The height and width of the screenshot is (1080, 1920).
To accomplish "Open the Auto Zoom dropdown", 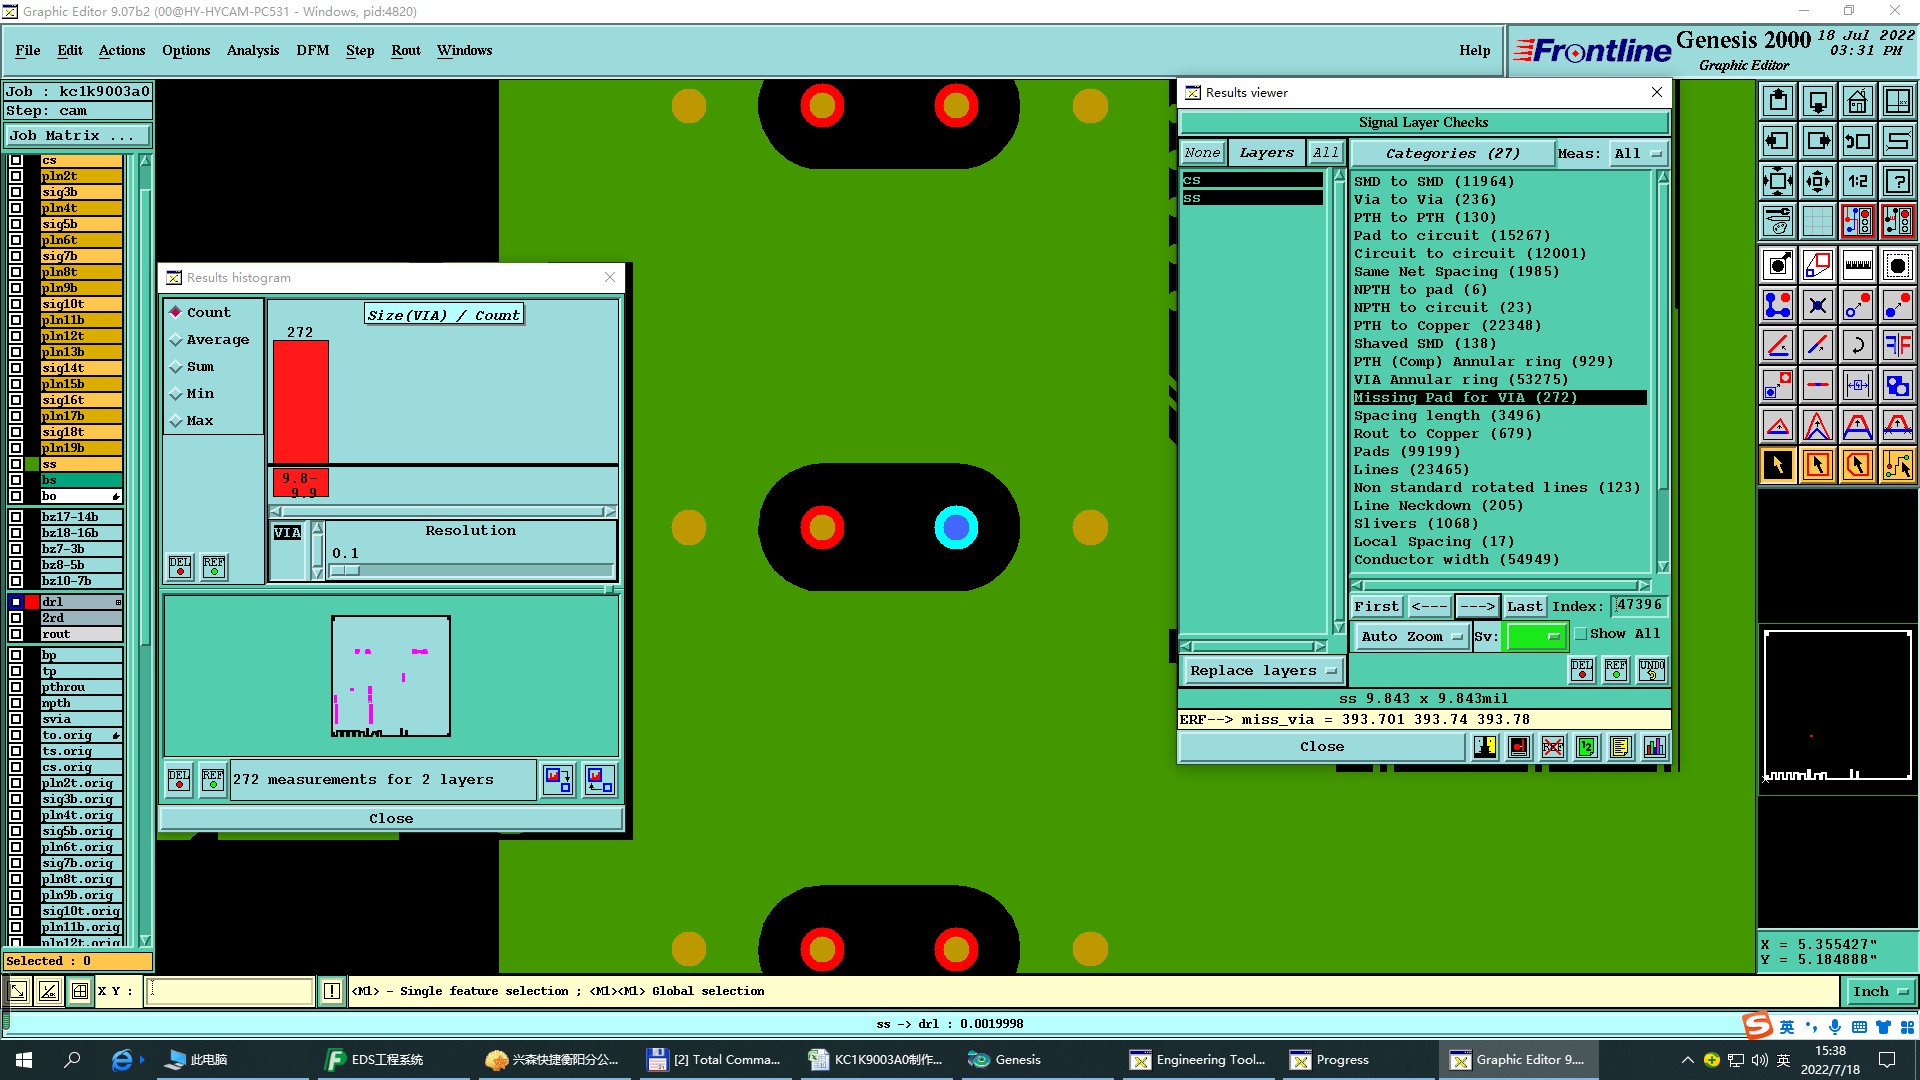I will click(x=1411, y=636).
